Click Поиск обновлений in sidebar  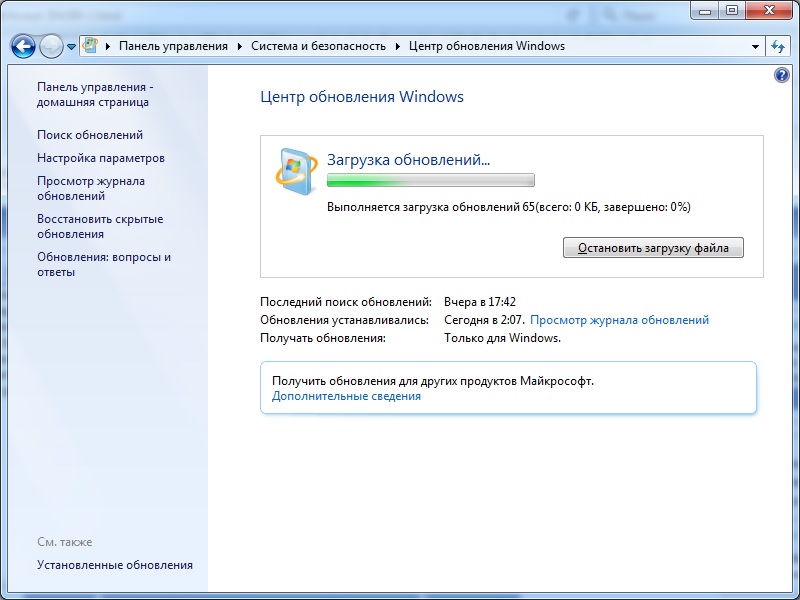tap(90, 135)
